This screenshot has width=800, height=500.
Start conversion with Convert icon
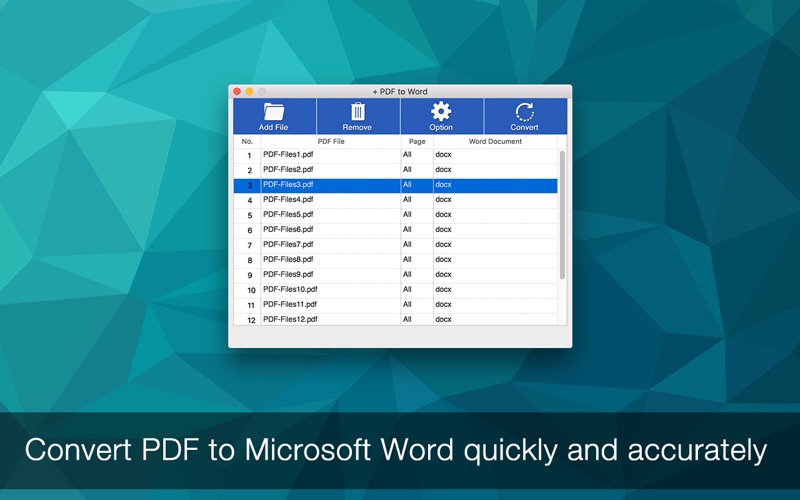tap(524, 112)
